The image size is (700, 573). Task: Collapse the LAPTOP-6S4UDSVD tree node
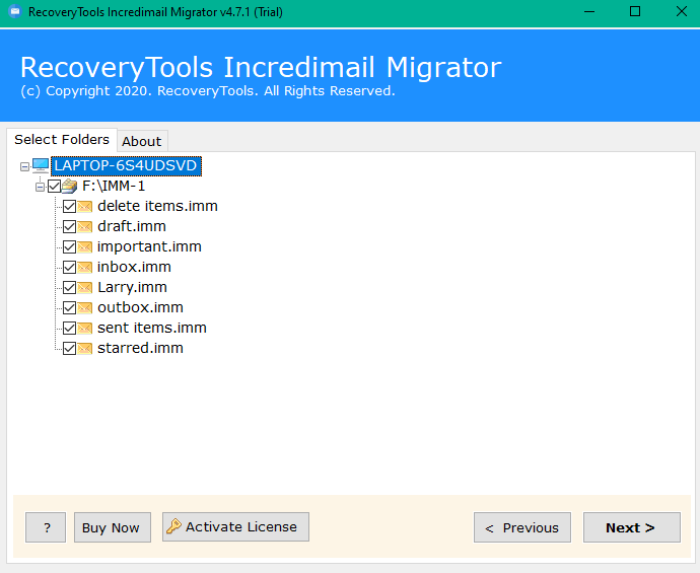click(x=25, y=166)
